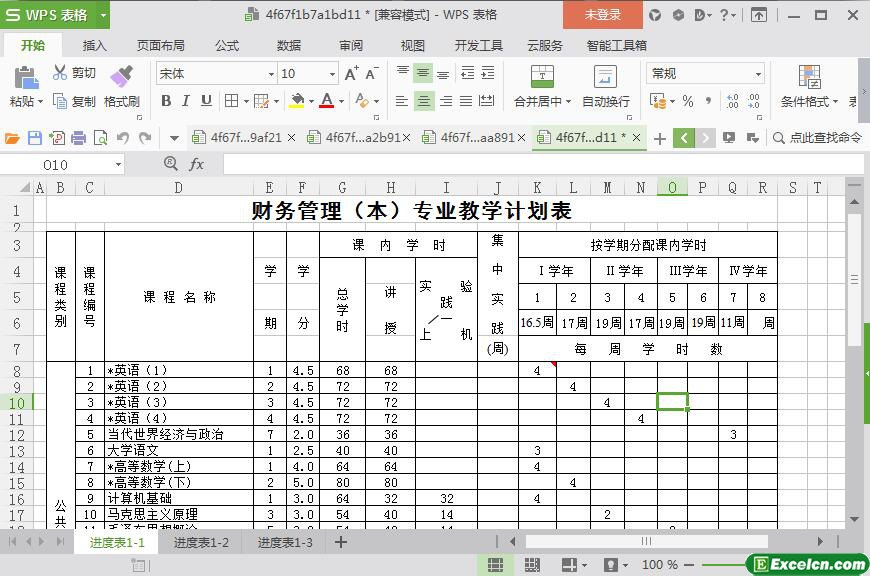Open the 数据 ribbon tab
870x576 pixels.
pyautogui.click(x=289, y=46)
